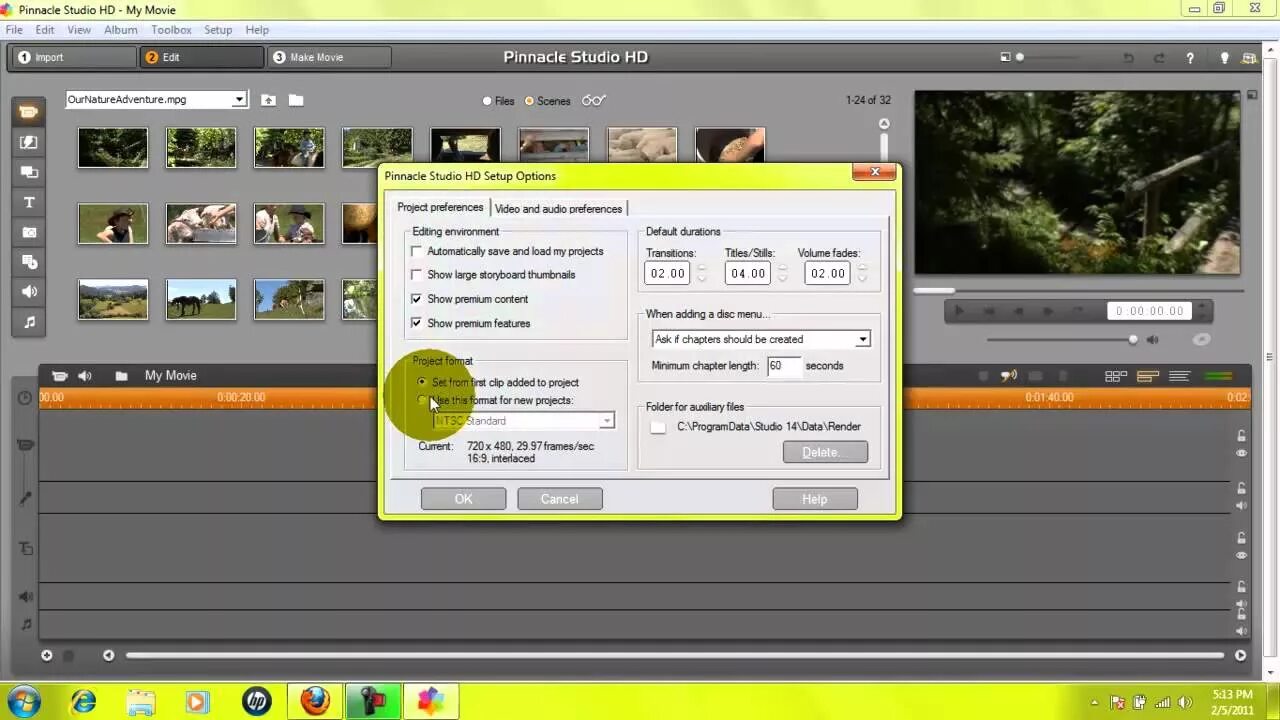
Task: Open the Setup menu
Action: click(x=218, y=30)
